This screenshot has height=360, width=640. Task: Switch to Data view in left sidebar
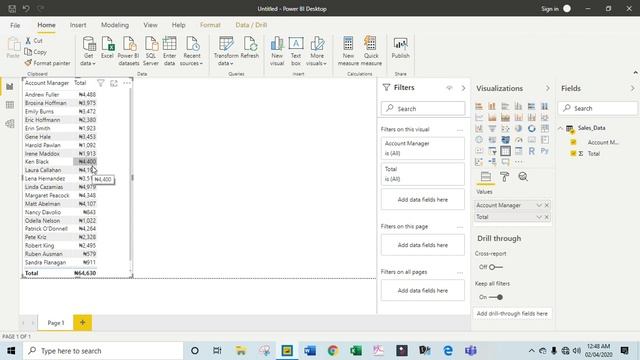10,105
